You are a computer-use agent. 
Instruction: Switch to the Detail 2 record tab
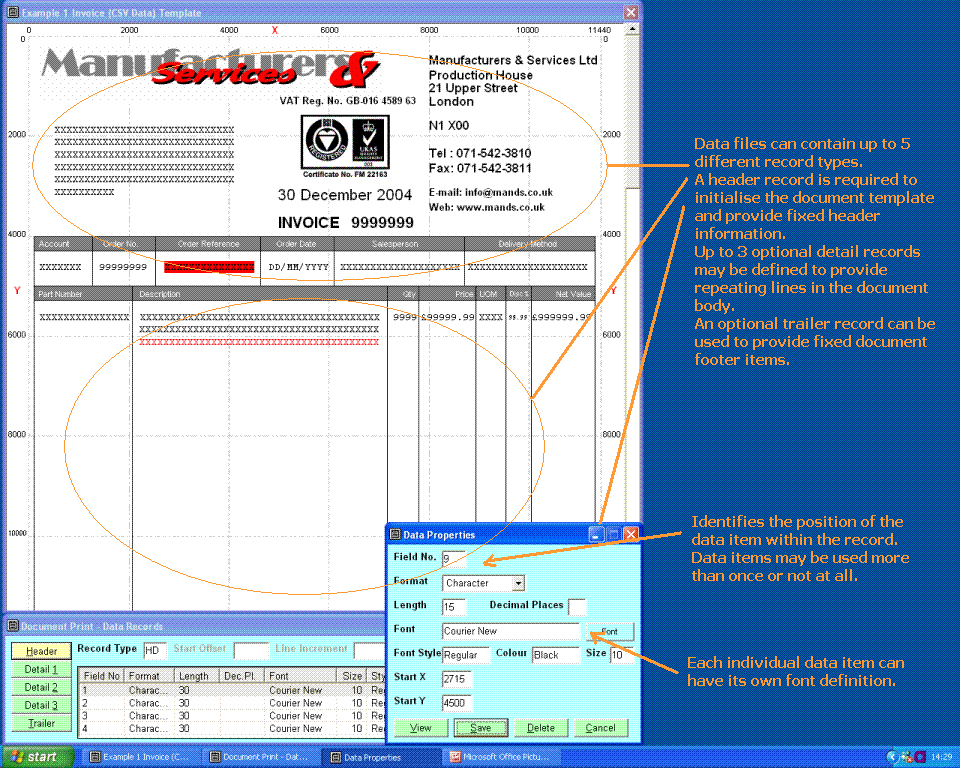[41, 688]
